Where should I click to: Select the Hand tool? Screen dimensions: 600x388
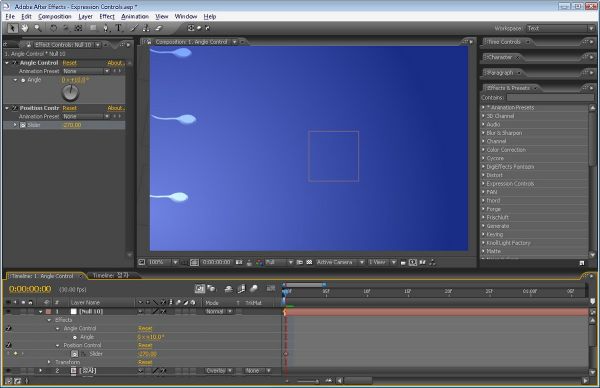25,28
